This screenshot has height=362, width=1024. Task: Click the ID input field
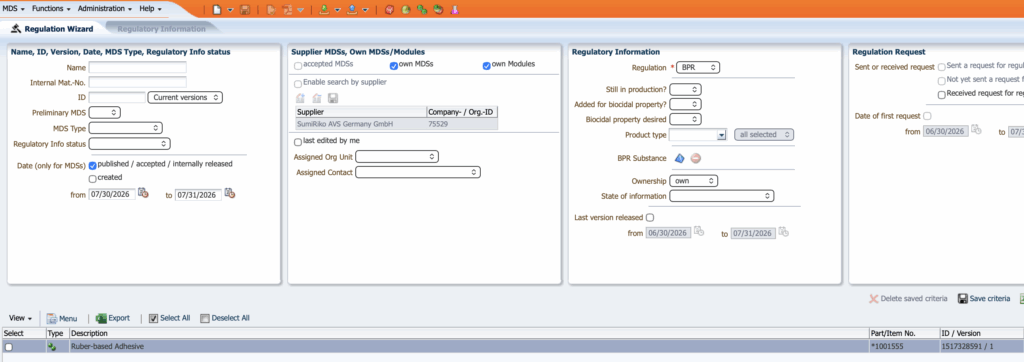pyautogui.click(x=117, y=97)
